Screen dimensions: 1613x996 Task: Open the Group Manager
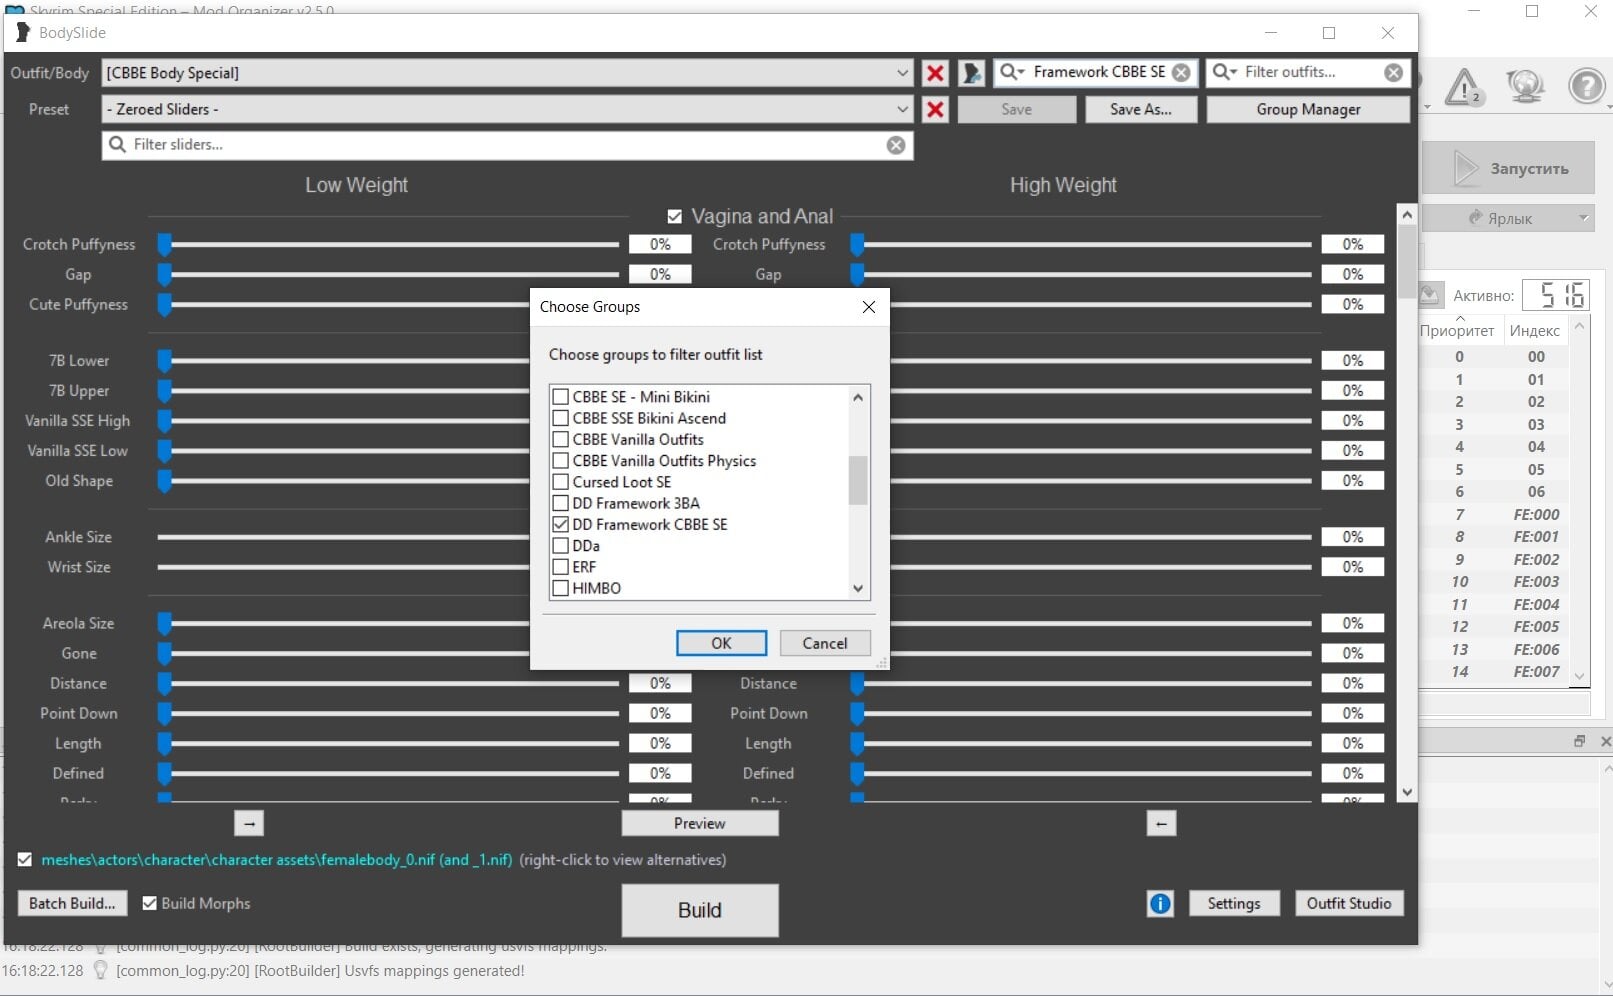1308,109
